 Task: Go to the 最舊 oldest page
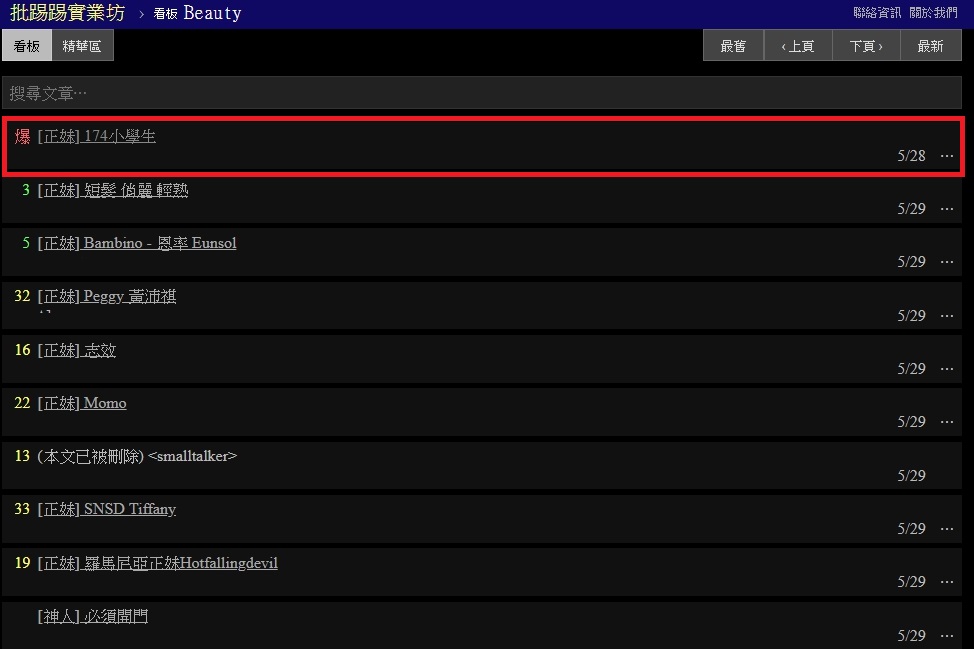click(733, 46)
